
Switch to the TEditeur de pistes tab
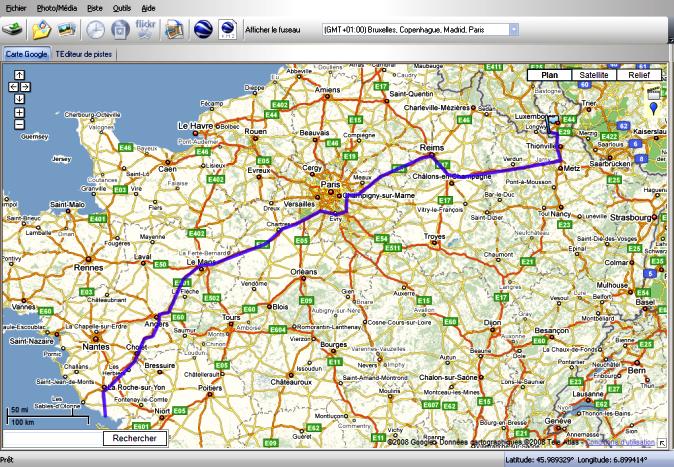coord(83,54)
